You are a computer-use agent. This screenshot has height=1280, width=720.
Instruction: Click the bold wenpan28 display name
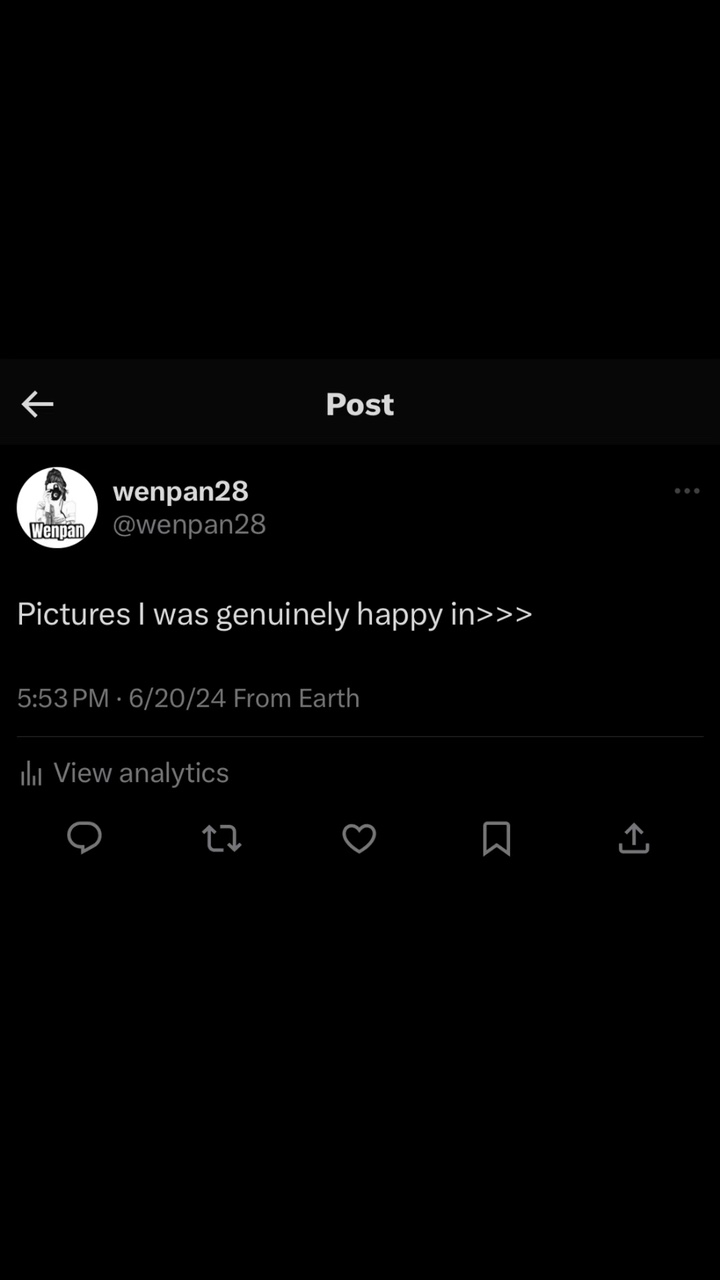coord(180,491)
